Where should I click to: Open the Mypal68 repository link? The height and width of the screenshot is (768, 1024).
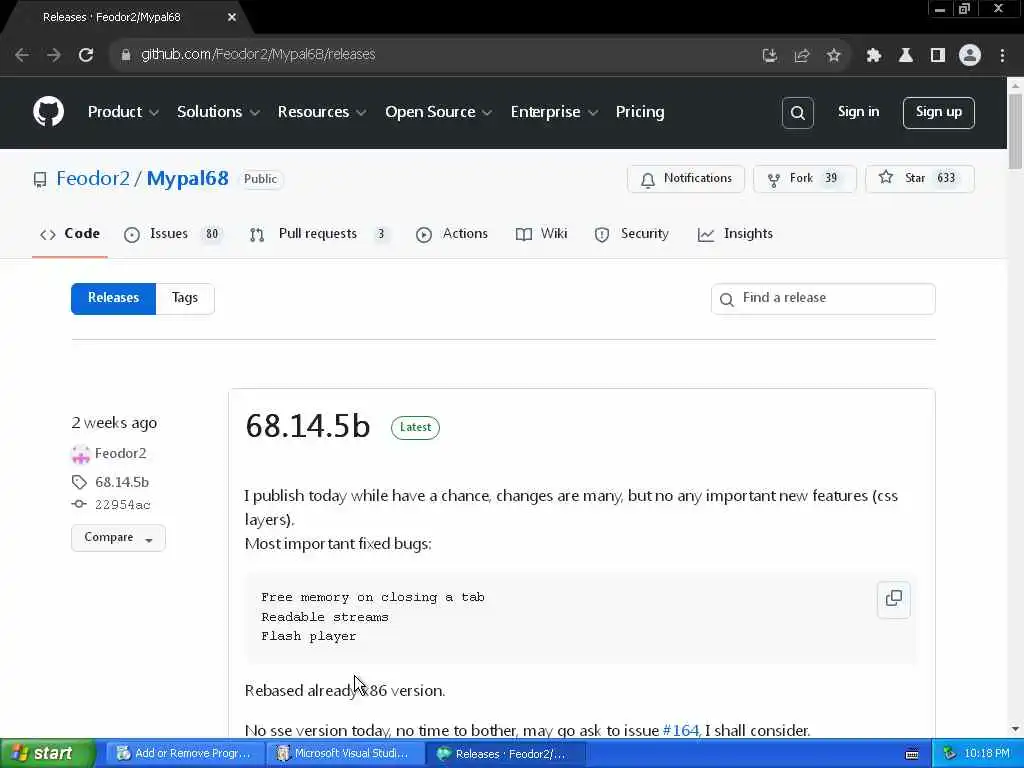click(x=187, y=178)
